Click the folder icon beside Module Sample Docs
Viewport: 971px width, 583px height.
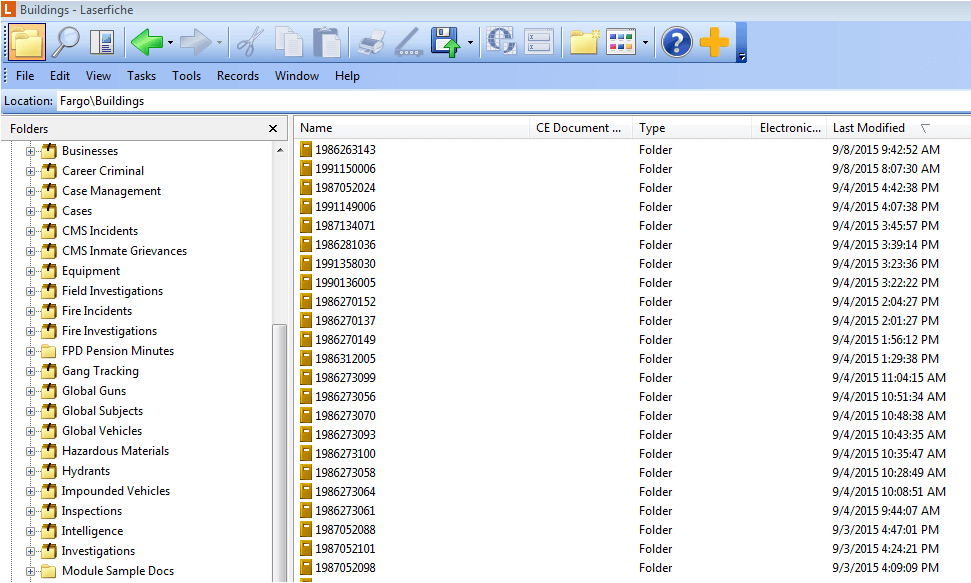[49, 571]
